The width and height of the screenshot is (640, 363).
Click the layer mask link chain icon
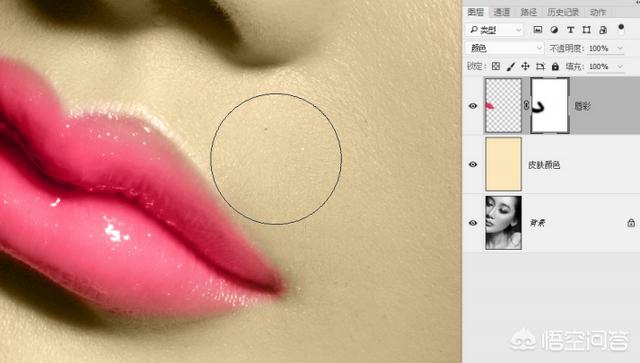(x=527, y=106)
